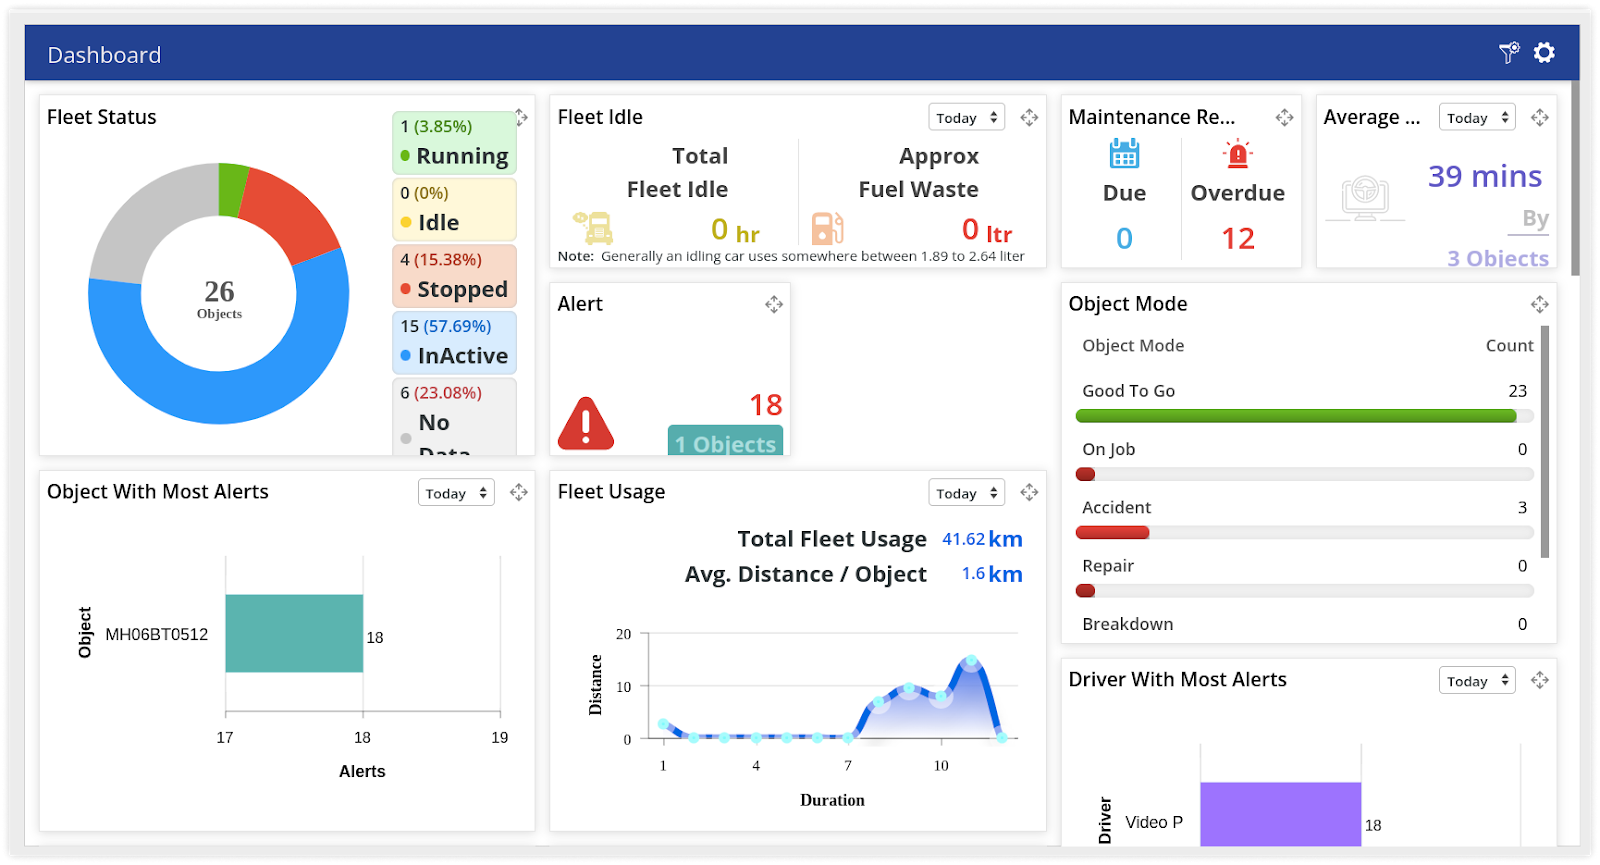Open dashboard settings gear
Viewport: 1600px width, 865px height.
click(x=1544, y=53)
